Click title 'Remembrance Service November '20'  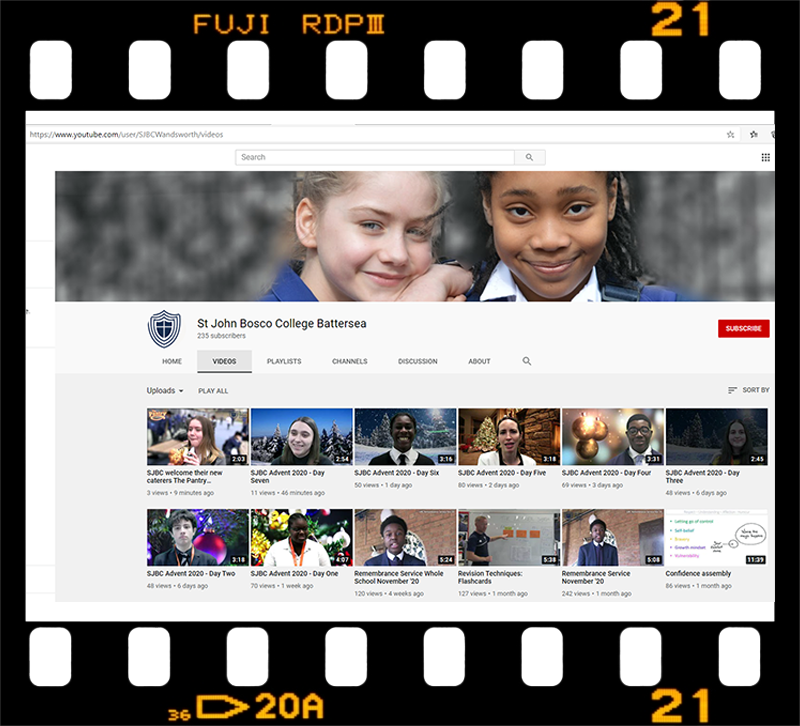596,577
